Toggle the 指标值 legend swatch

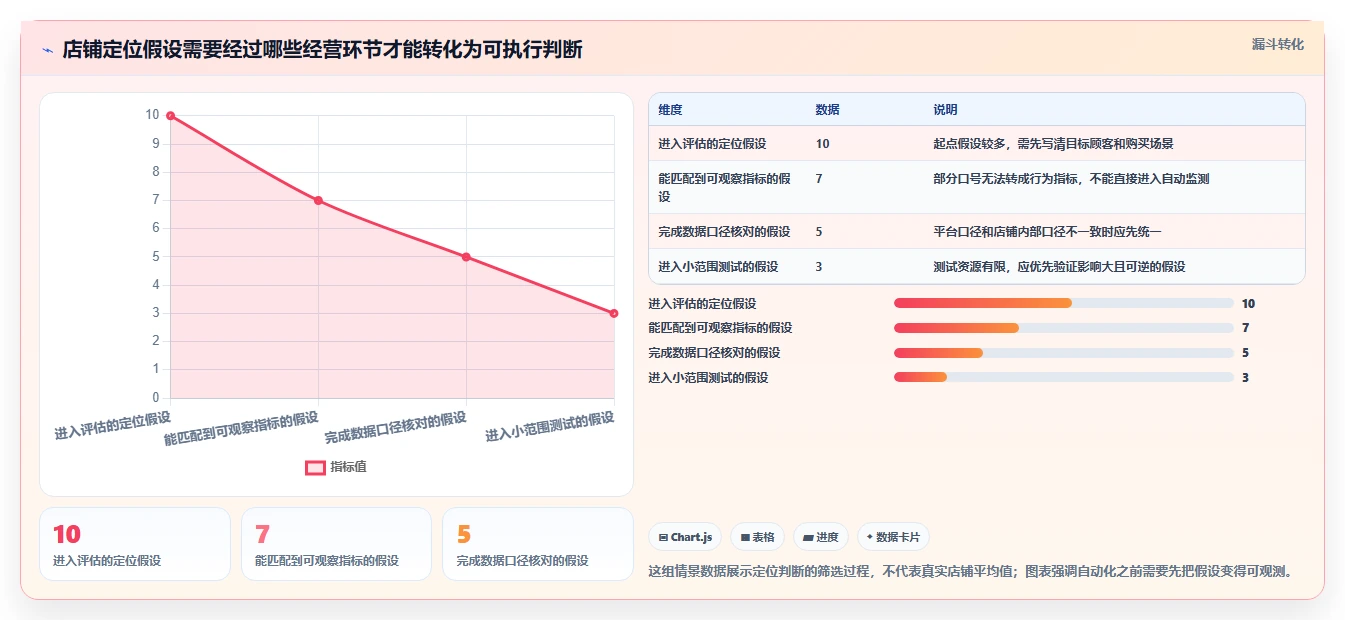[315, 467]
